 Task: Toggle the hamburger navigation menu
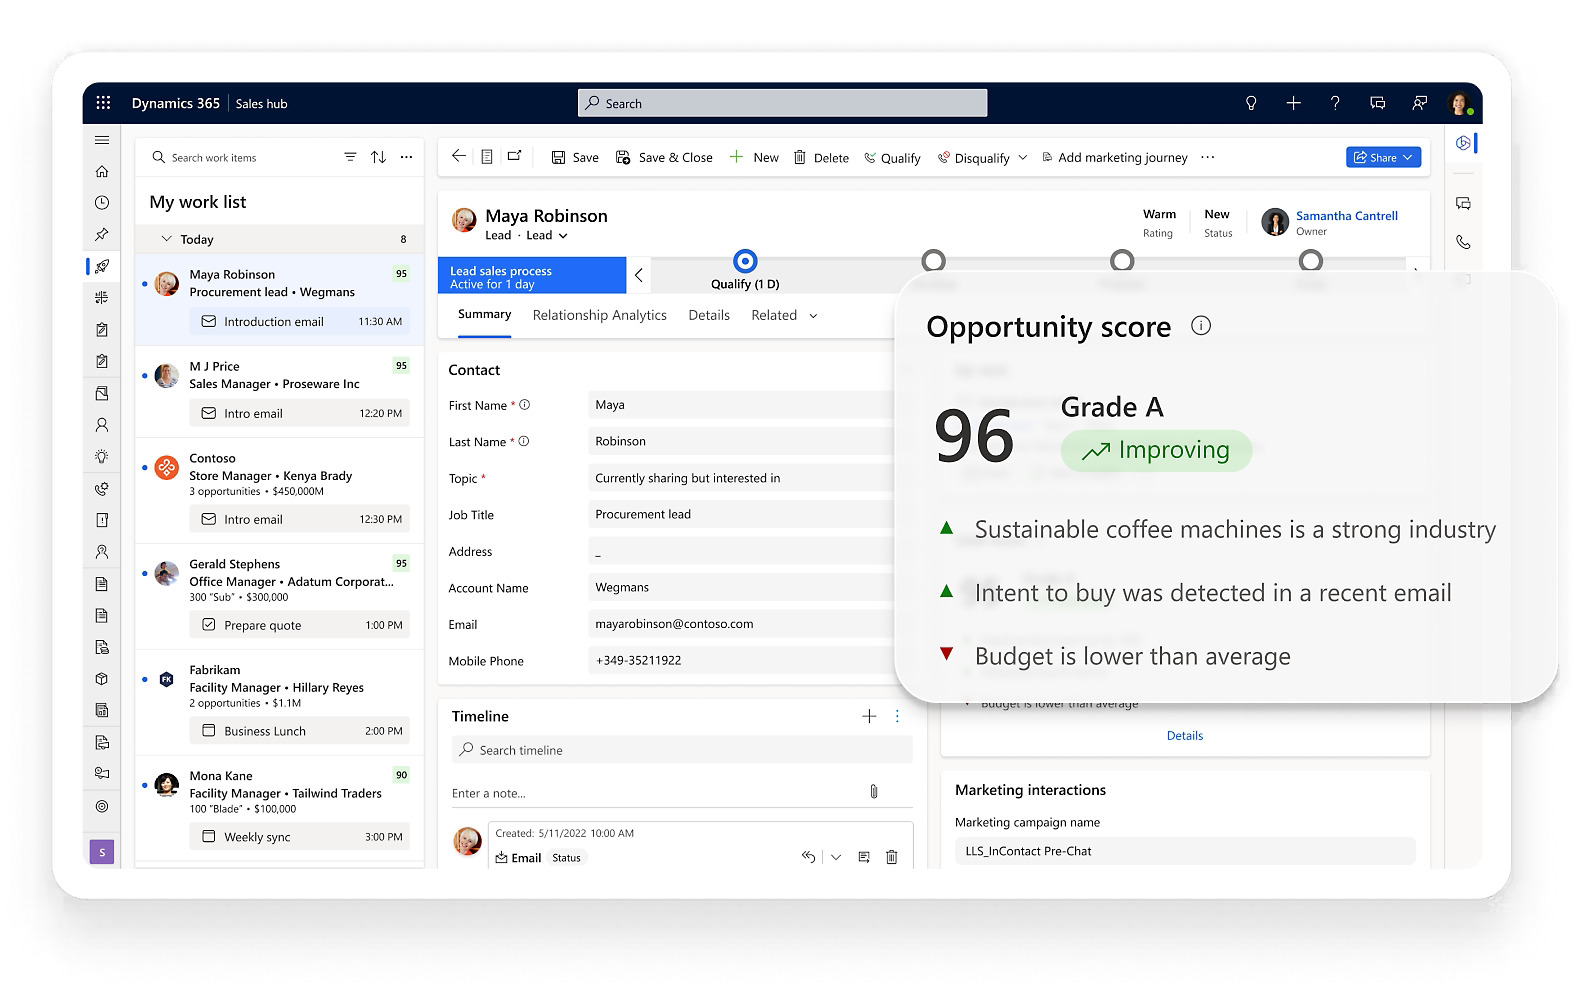click(x=102, y=140)
